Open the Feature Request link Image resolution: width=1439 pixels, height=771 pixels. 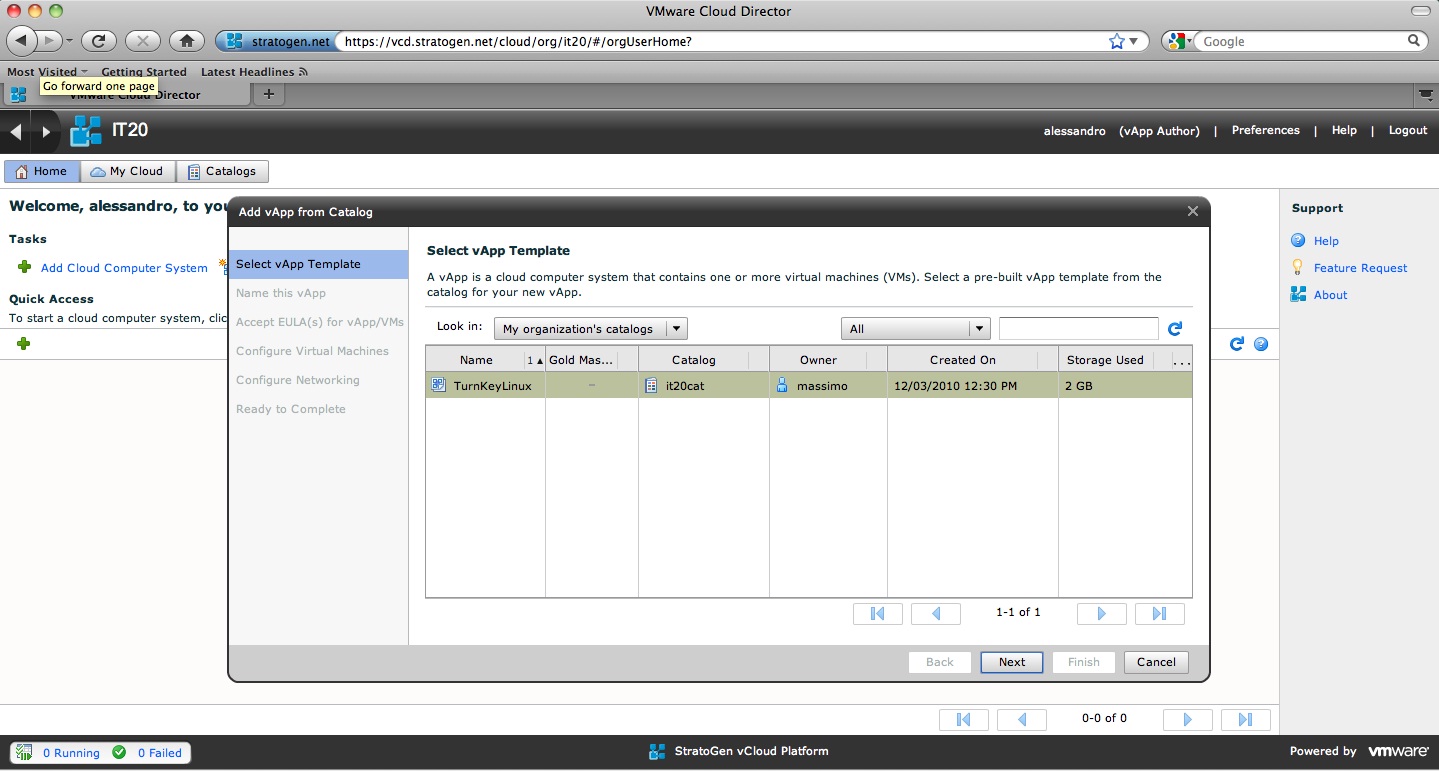(1360, 268)
